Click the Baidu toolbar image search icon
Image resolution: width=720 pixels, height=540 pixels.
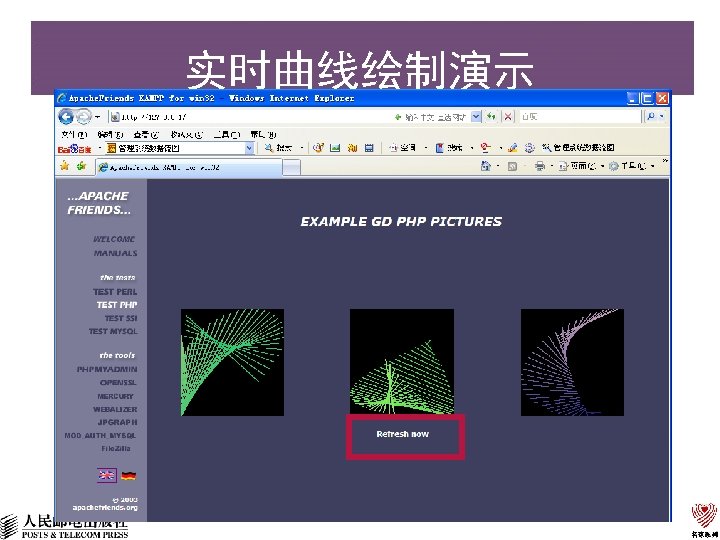tap(335, 148)
